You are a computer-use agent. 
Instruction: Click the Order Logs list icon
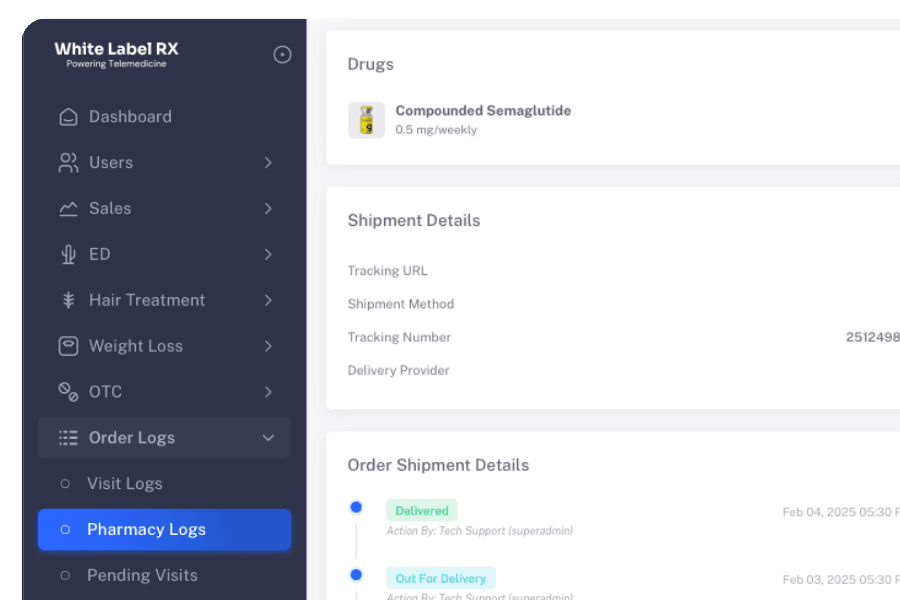click(x=68, y=438)
